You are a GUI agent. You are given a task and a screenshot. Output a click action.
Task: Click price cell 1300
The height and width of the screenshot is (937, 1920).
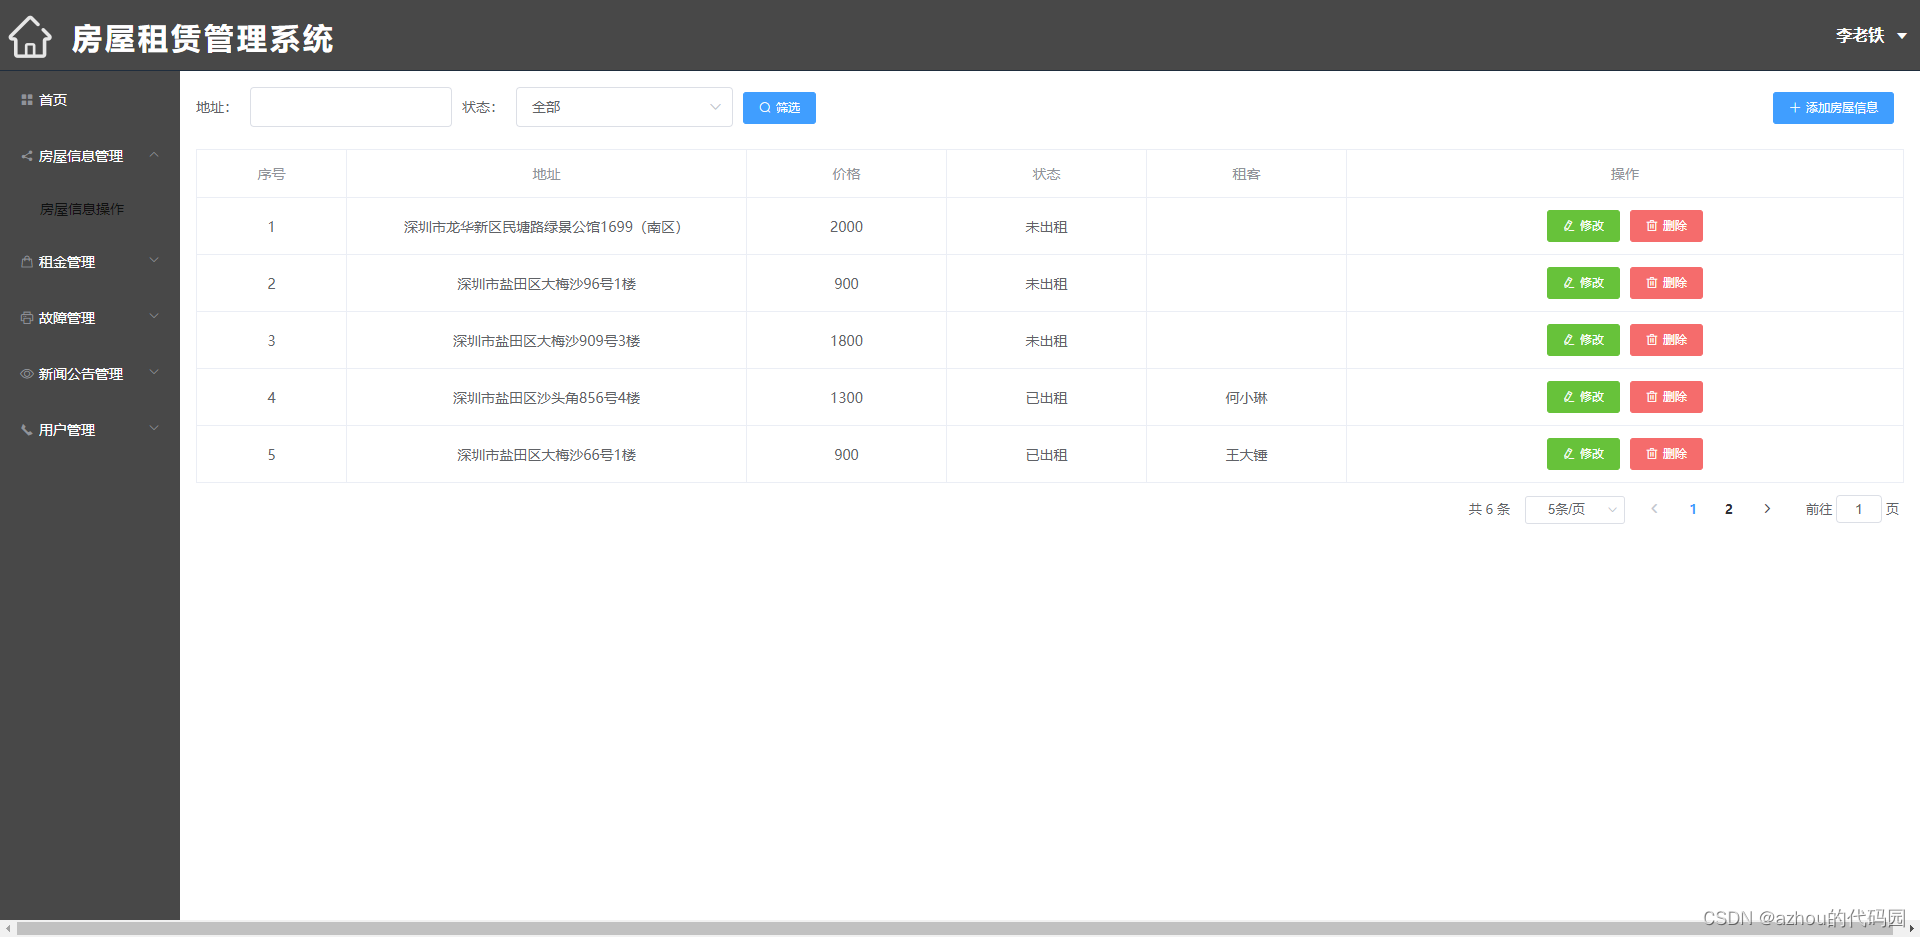[846, 398]
